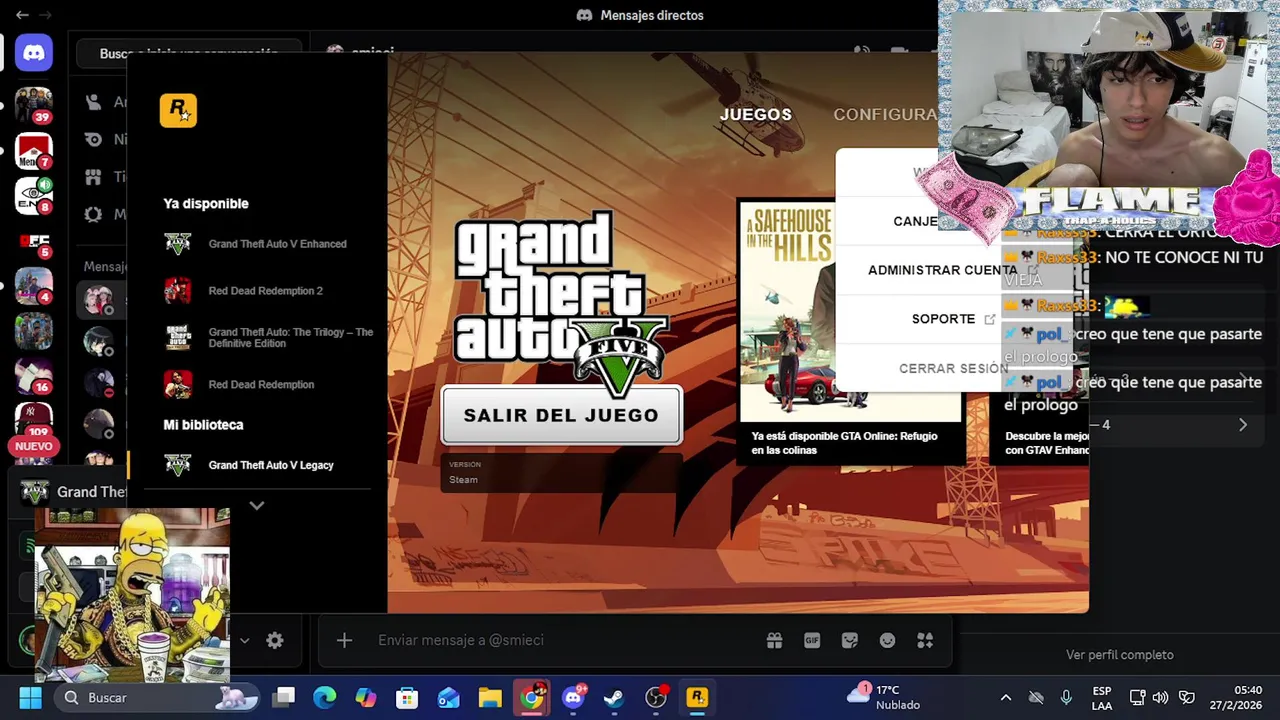1280x720 pixels.
Task: Open the weather widget showing 17°C Nublado
Action: (x=886, y=698)
